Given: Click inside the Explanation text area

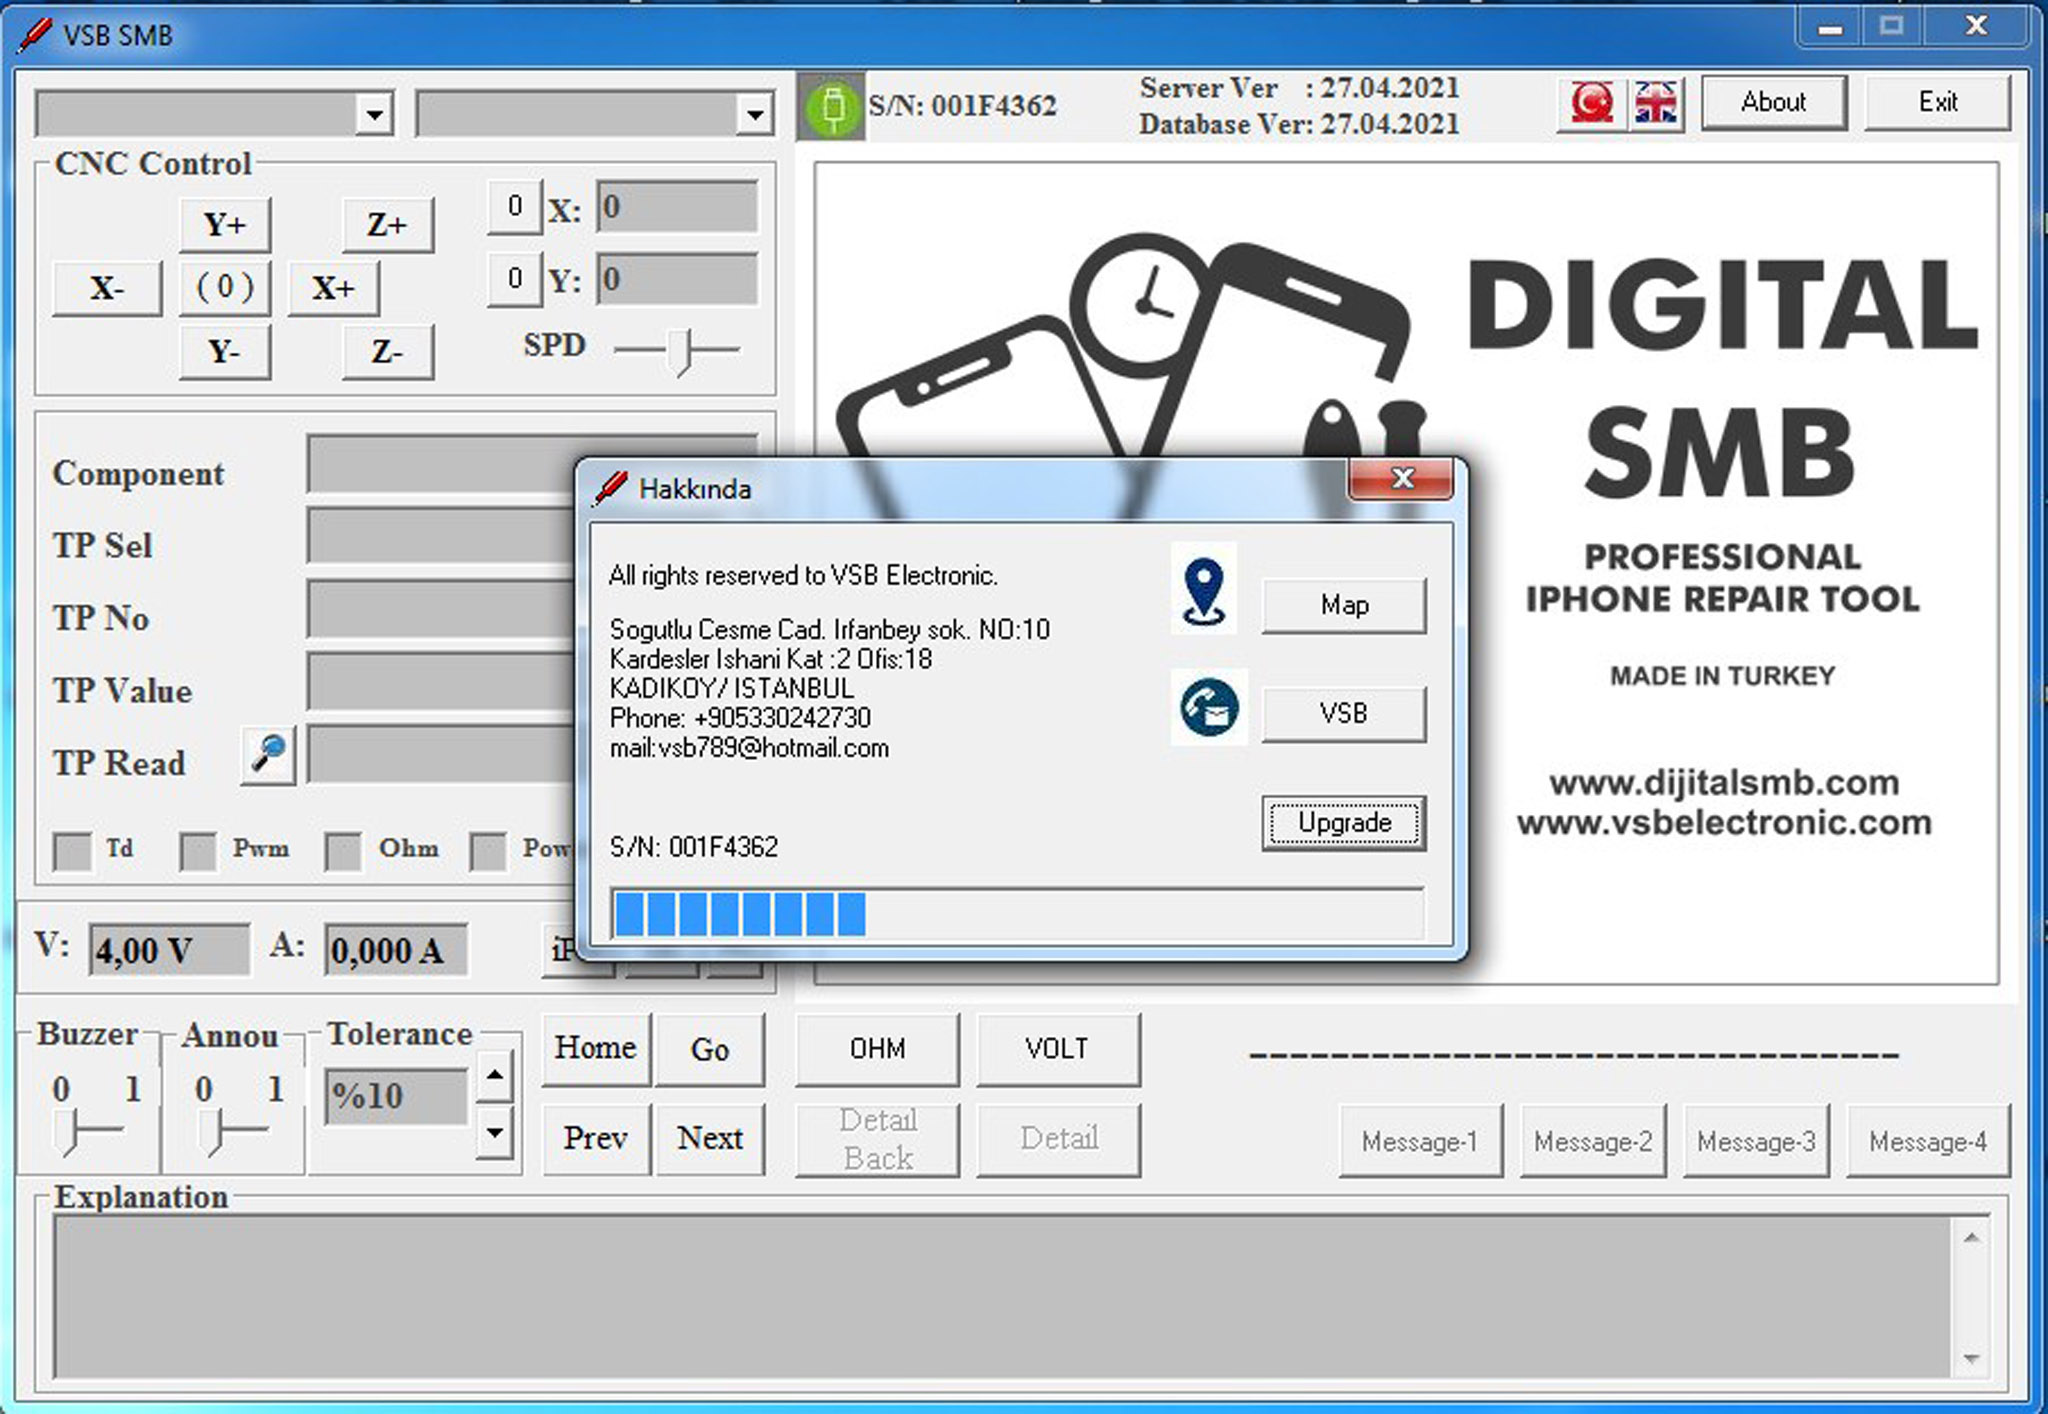Looking at the screenshot, I should pos(1003,1297).
